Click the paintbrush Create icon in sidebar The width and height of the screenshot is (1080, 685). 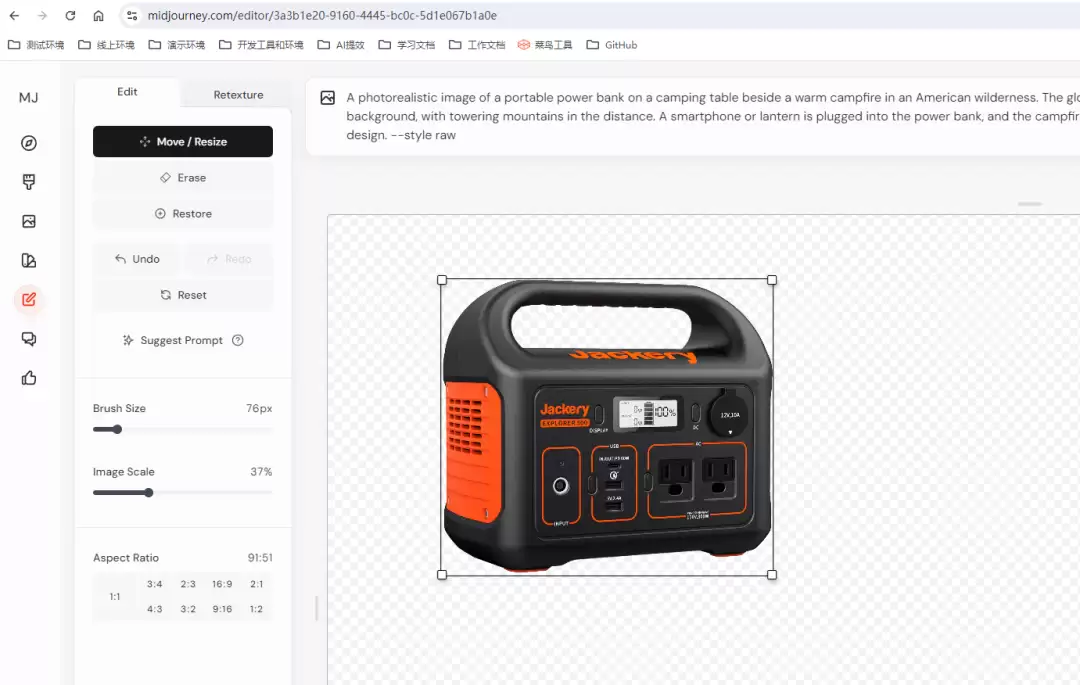(29, 182)
